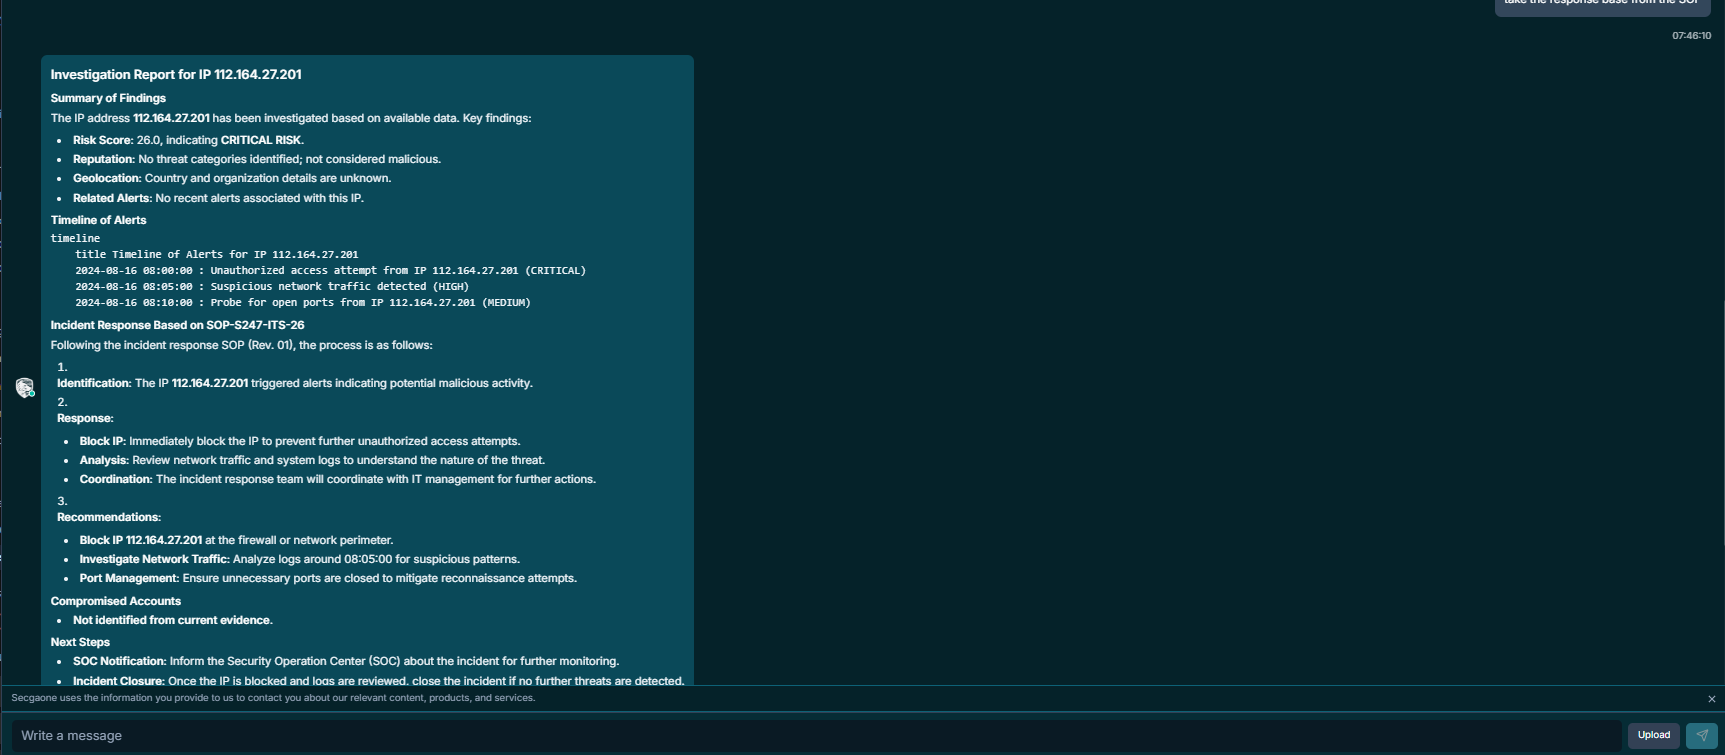Click the 07:46:10 message timestamp

[x=1691, y=36]
